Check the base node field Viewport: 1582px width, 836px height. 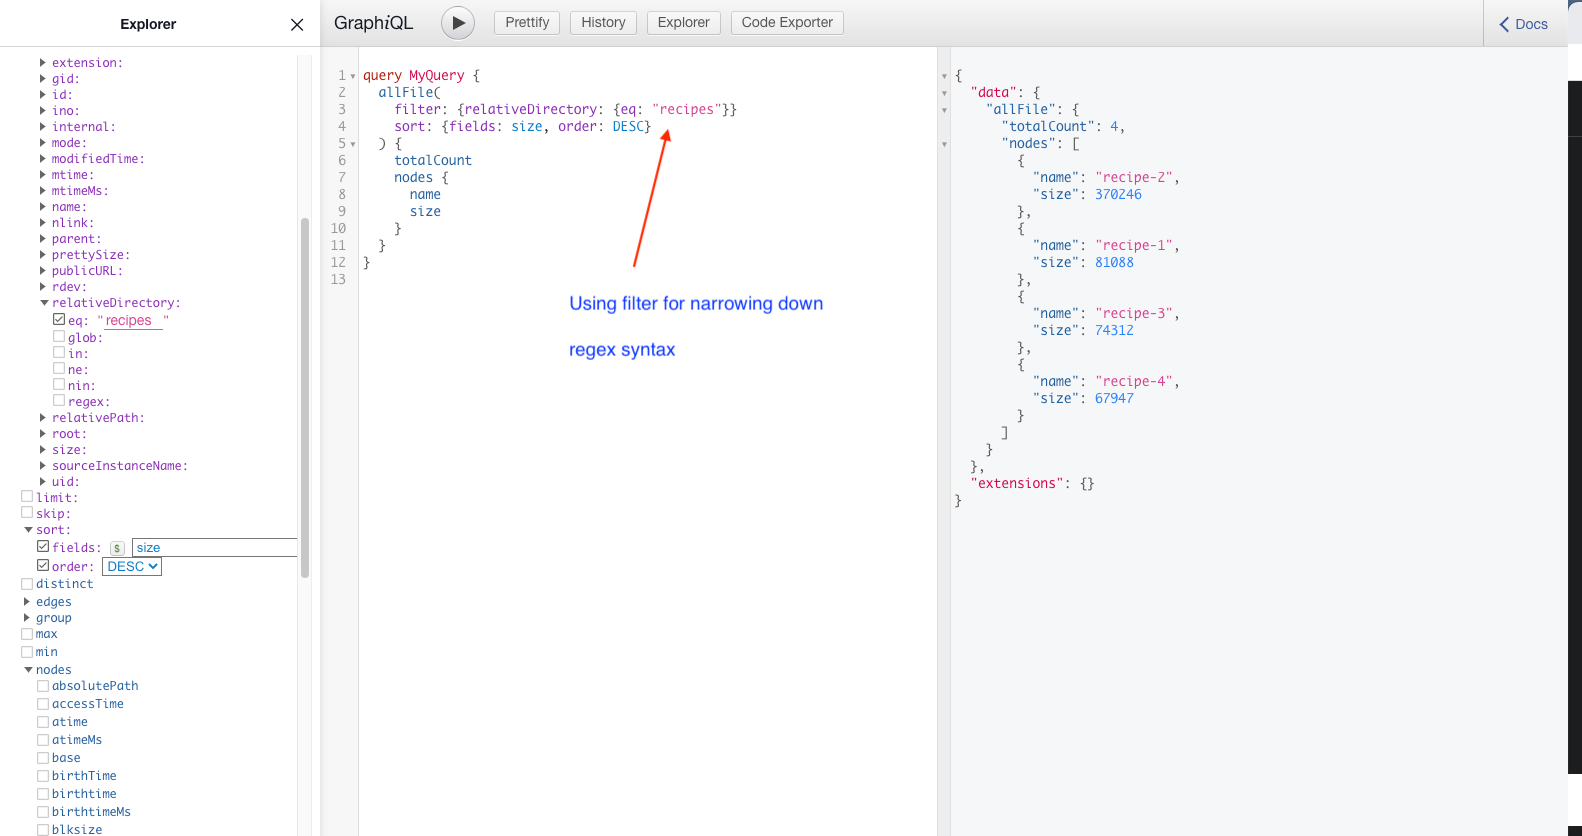click(x=43, y=757)
